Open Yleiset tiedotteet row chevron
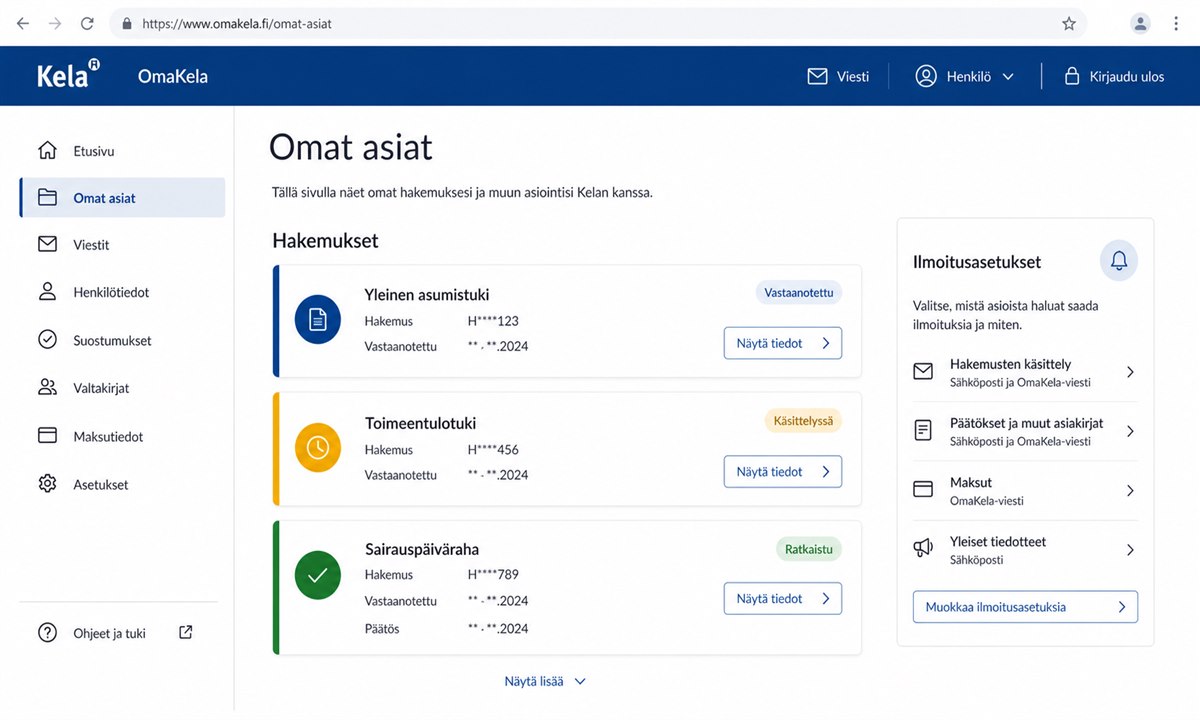This screenshot has width=1200, height=720. [1130, 549]
